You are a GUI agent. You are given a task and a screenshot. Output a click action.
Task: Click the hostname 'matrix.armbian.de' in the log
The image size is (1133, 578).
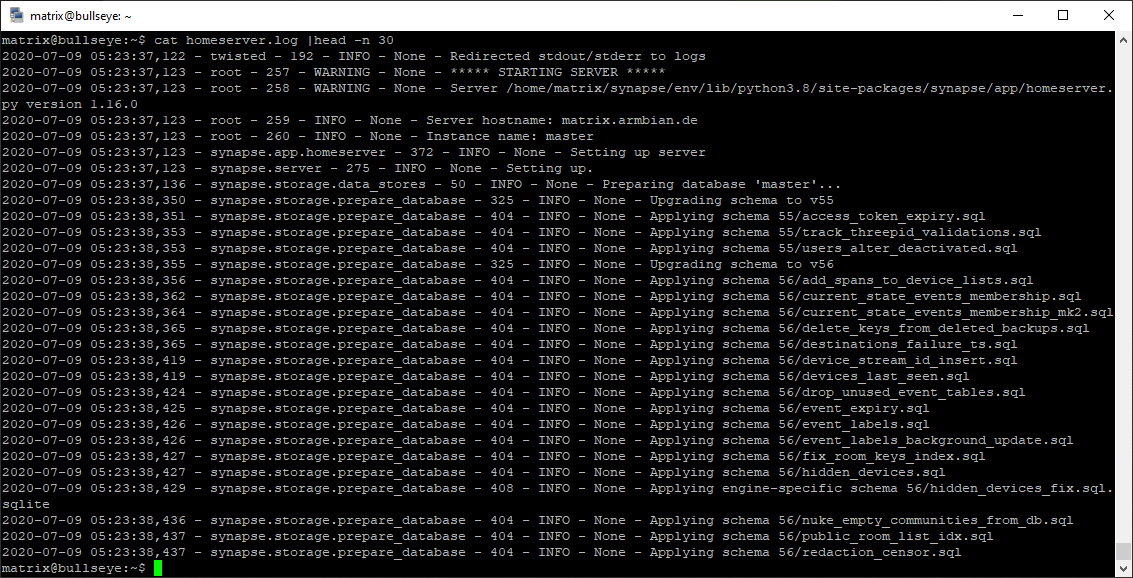point(629,120)
